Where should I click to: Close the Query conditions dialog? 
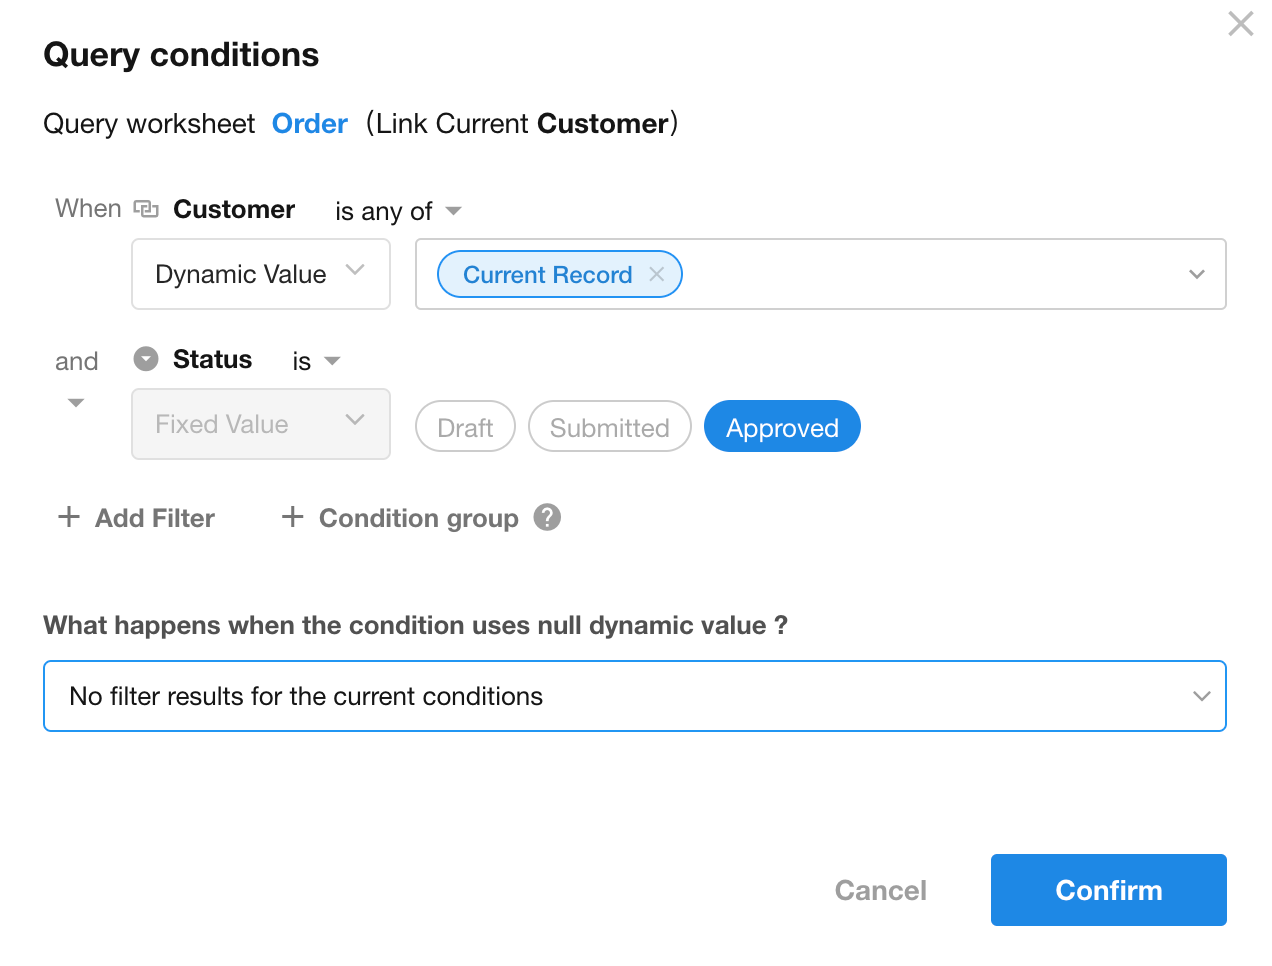coord(1240,24)
